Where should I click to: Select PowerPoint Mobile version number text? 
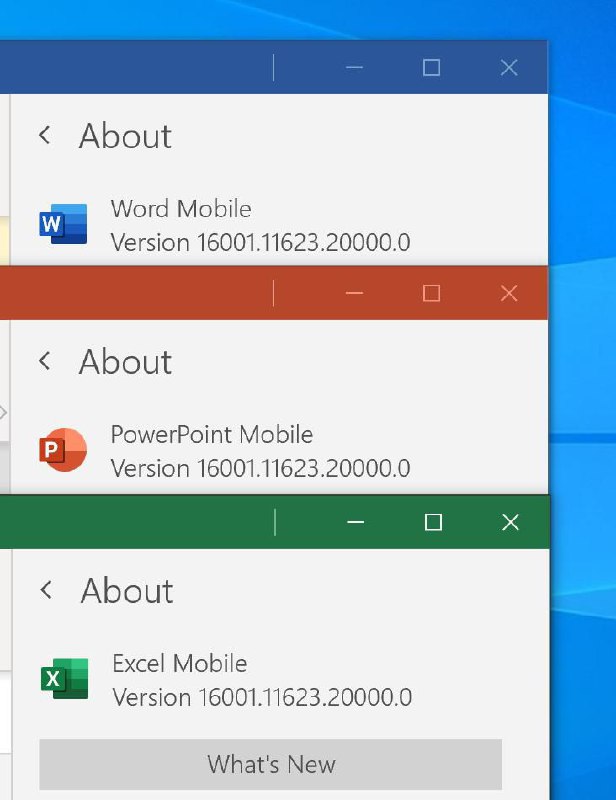coord(260,468)
